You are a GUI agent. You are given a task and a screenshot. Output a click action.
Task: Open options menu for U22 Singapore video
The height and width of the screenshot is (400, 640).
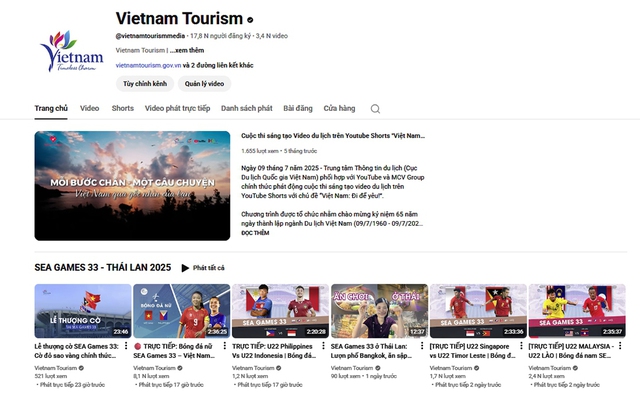click(521, 346)
